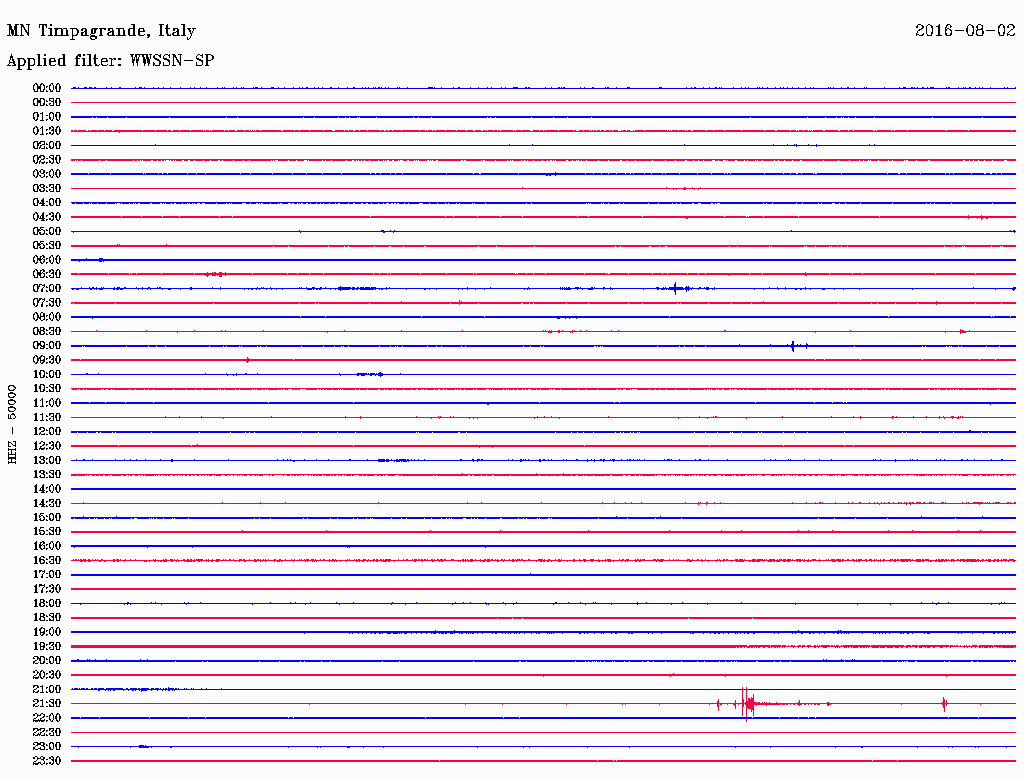Screen dimensions: 1024x780
Task: Select the 23:00 time label
Action: (x=47, y=746)
